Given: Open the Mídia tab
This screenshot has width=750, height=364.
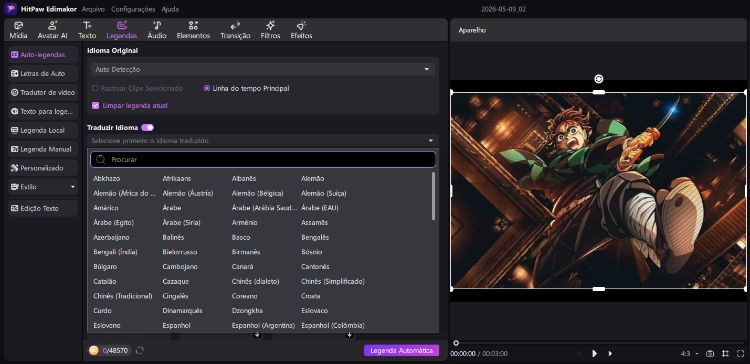Looking at the screenshot, I should pos(18,30).
